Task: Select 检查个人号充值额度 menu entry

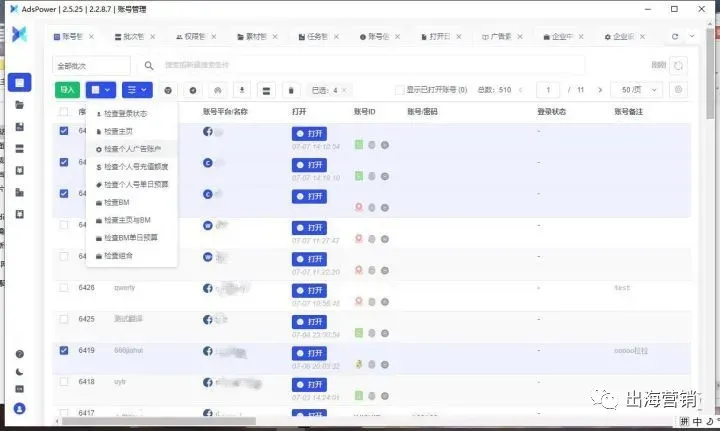Action: pos(131,167)
